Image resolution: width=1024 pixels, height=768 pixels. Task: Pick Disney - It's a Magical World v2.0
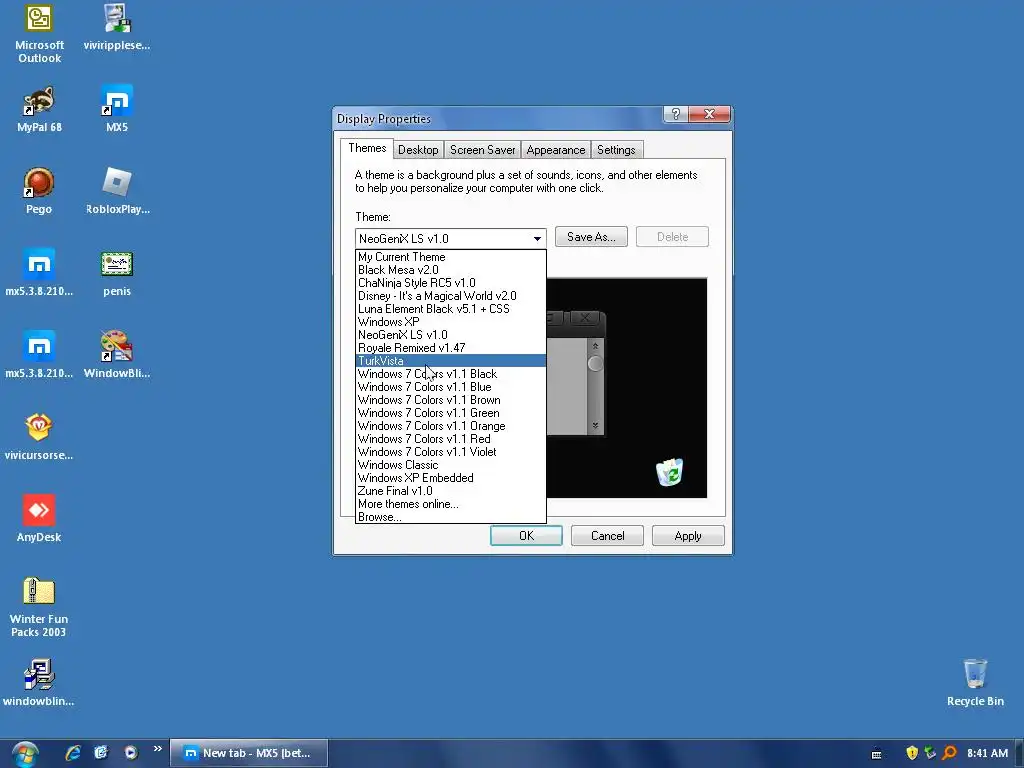pos(451,296)
